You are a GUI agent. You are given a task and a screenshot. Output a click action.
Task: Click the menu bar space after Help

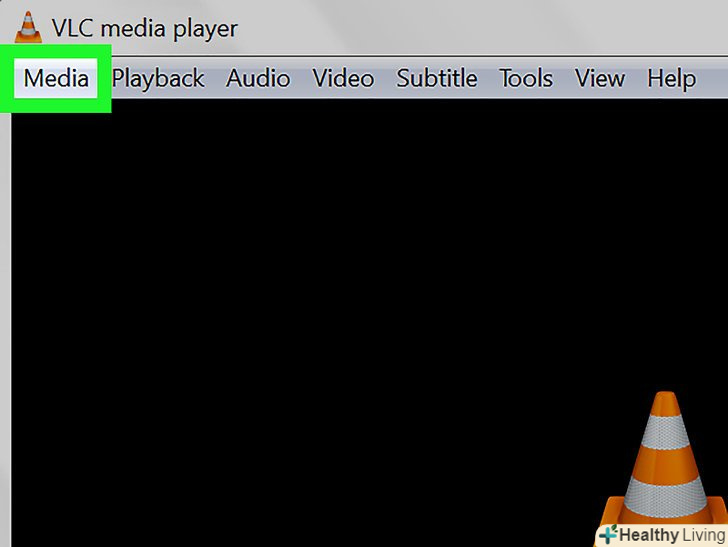coord(713,78)
